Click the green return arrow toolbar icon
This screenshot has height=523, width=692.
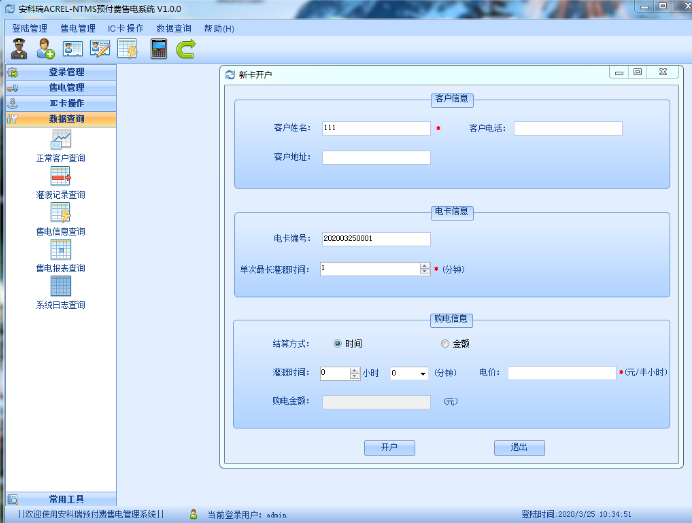pos(186,49)
